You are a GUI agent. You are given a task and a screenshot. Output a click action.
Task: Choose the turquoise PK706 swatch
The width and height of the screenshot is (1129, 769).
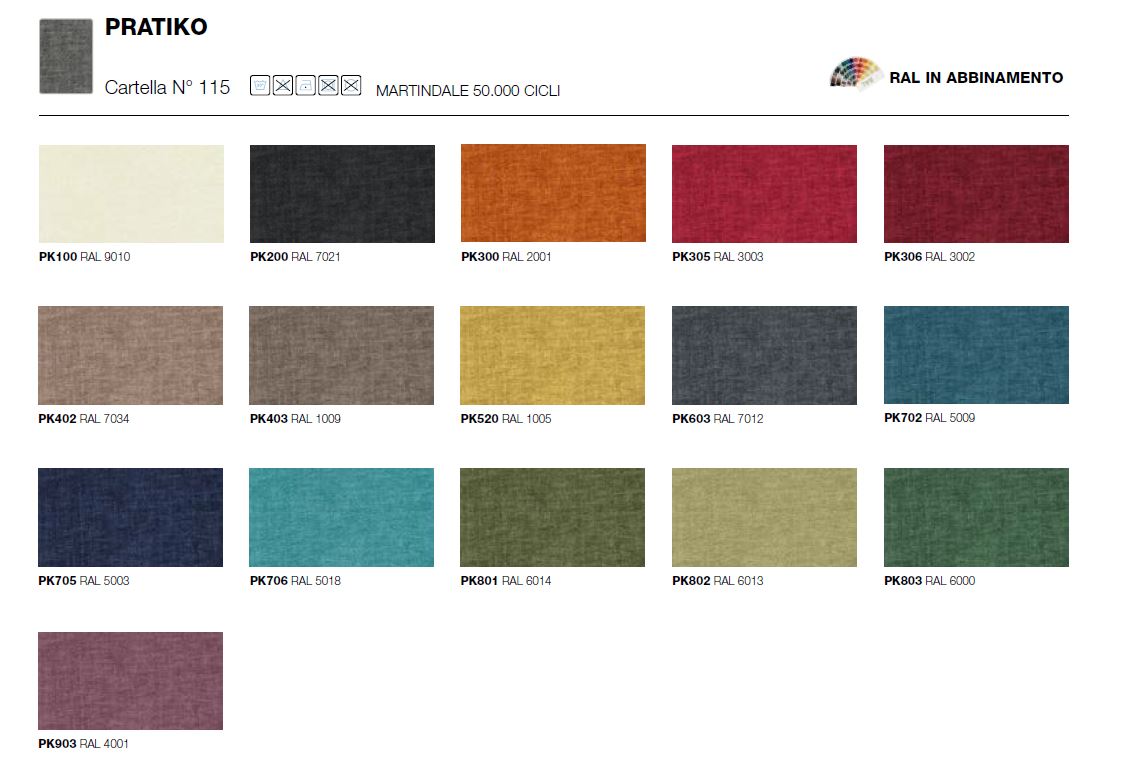coord(342,517)
